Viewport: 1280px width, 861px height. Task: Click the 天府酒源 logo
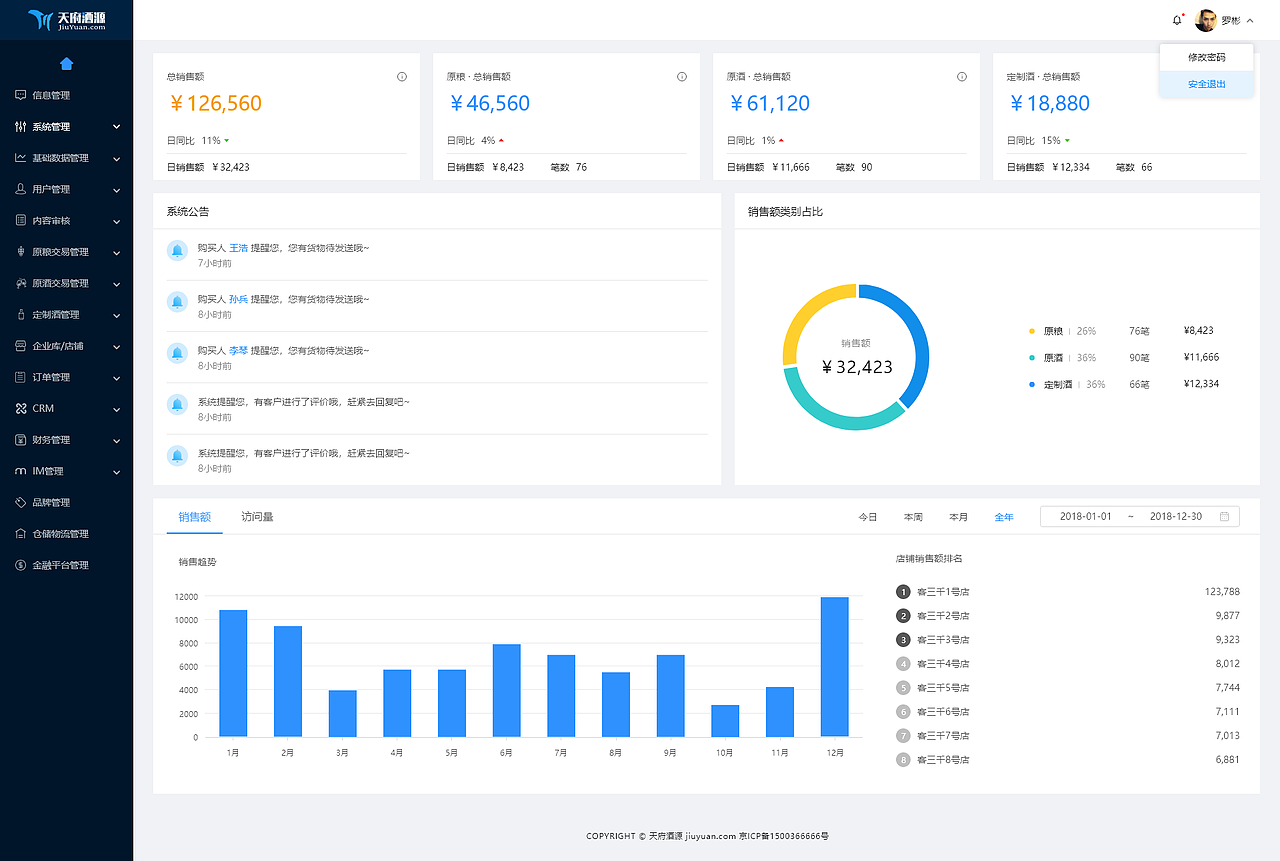click(x=67, y=20)
